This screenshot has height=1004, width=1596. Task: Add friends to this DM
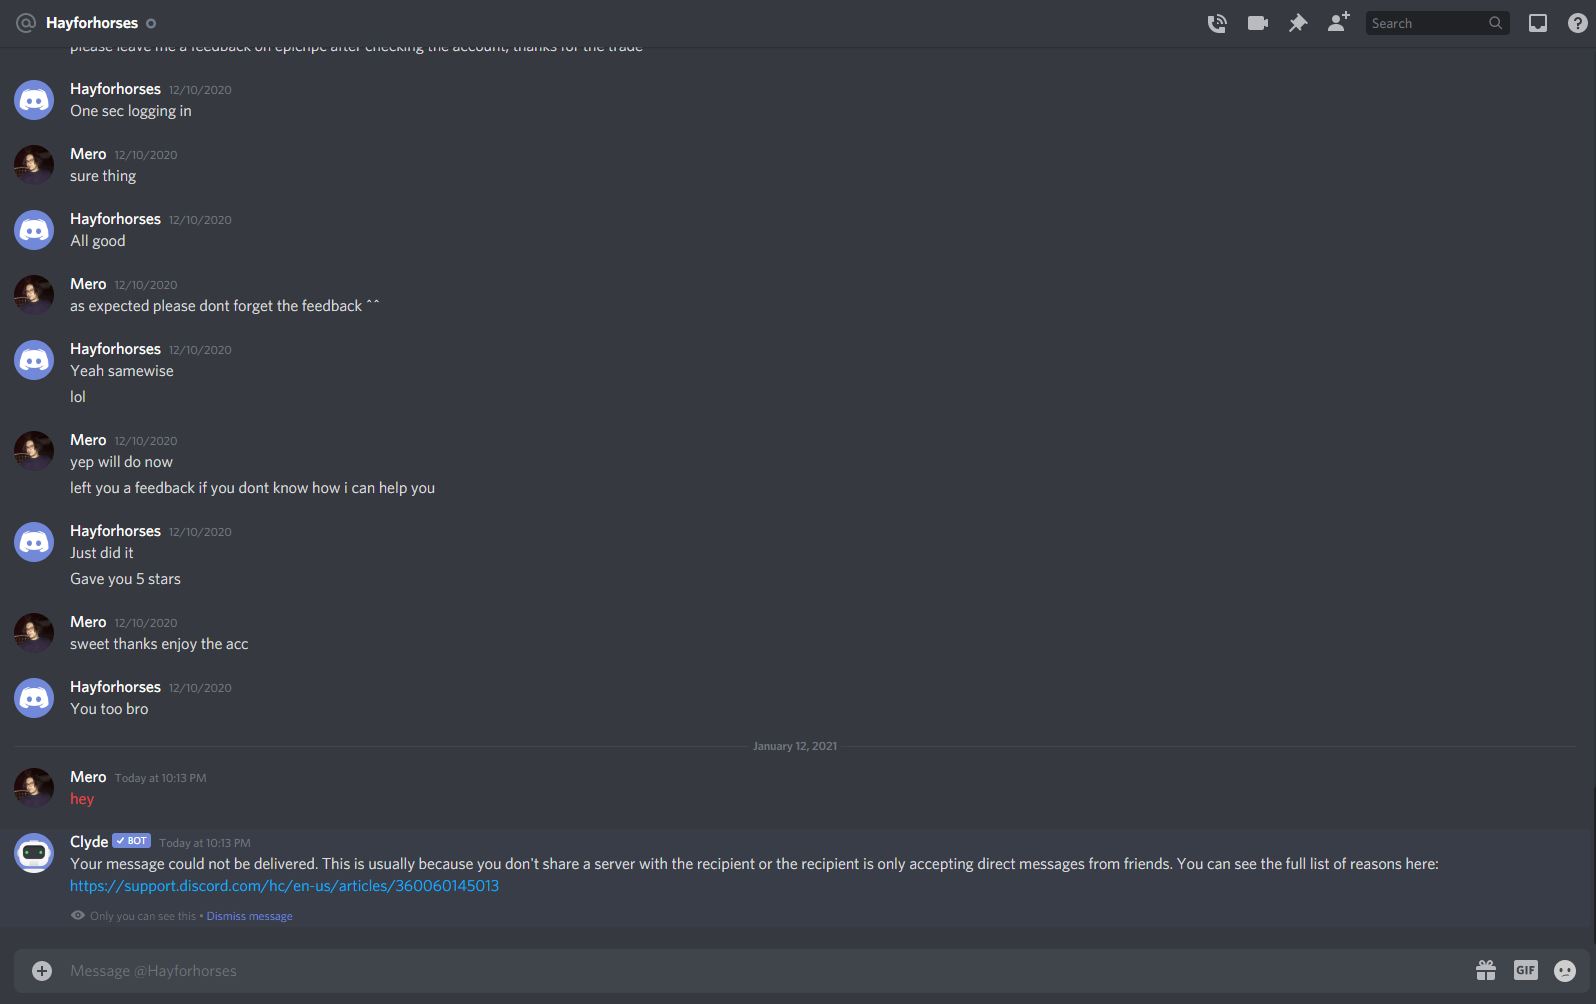1338,22
